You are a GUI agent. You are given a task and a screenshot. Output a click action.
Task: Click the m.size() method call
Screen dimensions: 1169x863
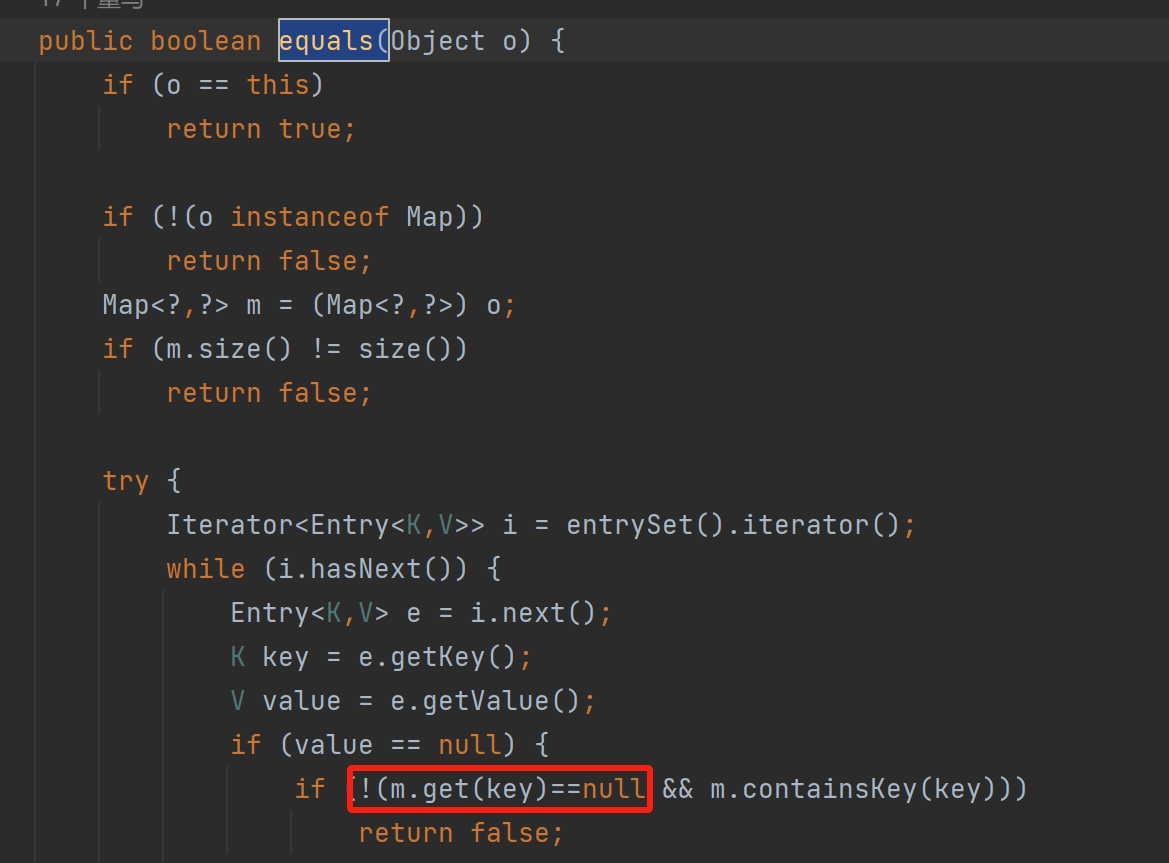[198, 349]
